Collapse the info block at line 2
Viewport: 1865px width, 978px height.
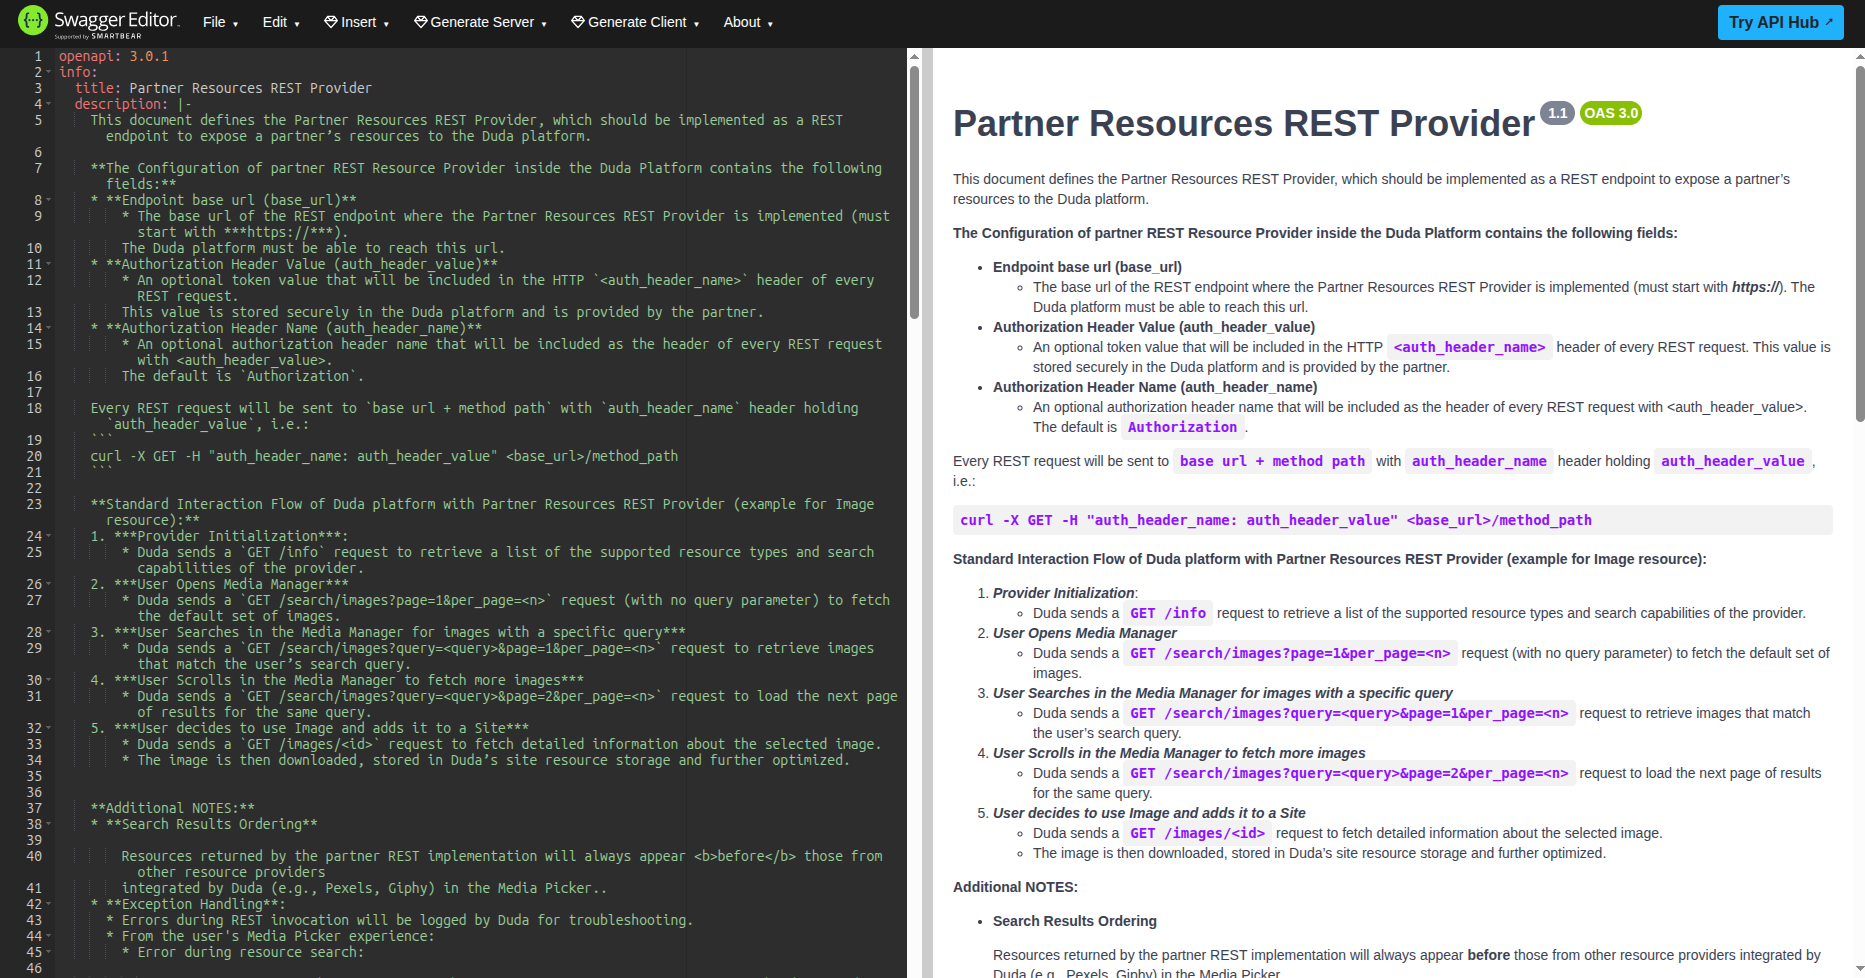48,73
